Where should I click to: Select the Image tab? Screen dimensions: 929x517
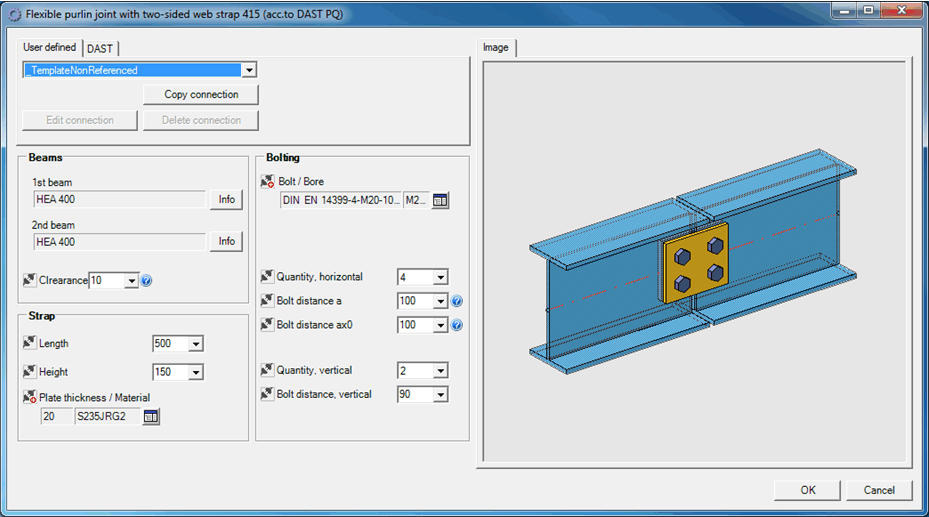[496, 48]
